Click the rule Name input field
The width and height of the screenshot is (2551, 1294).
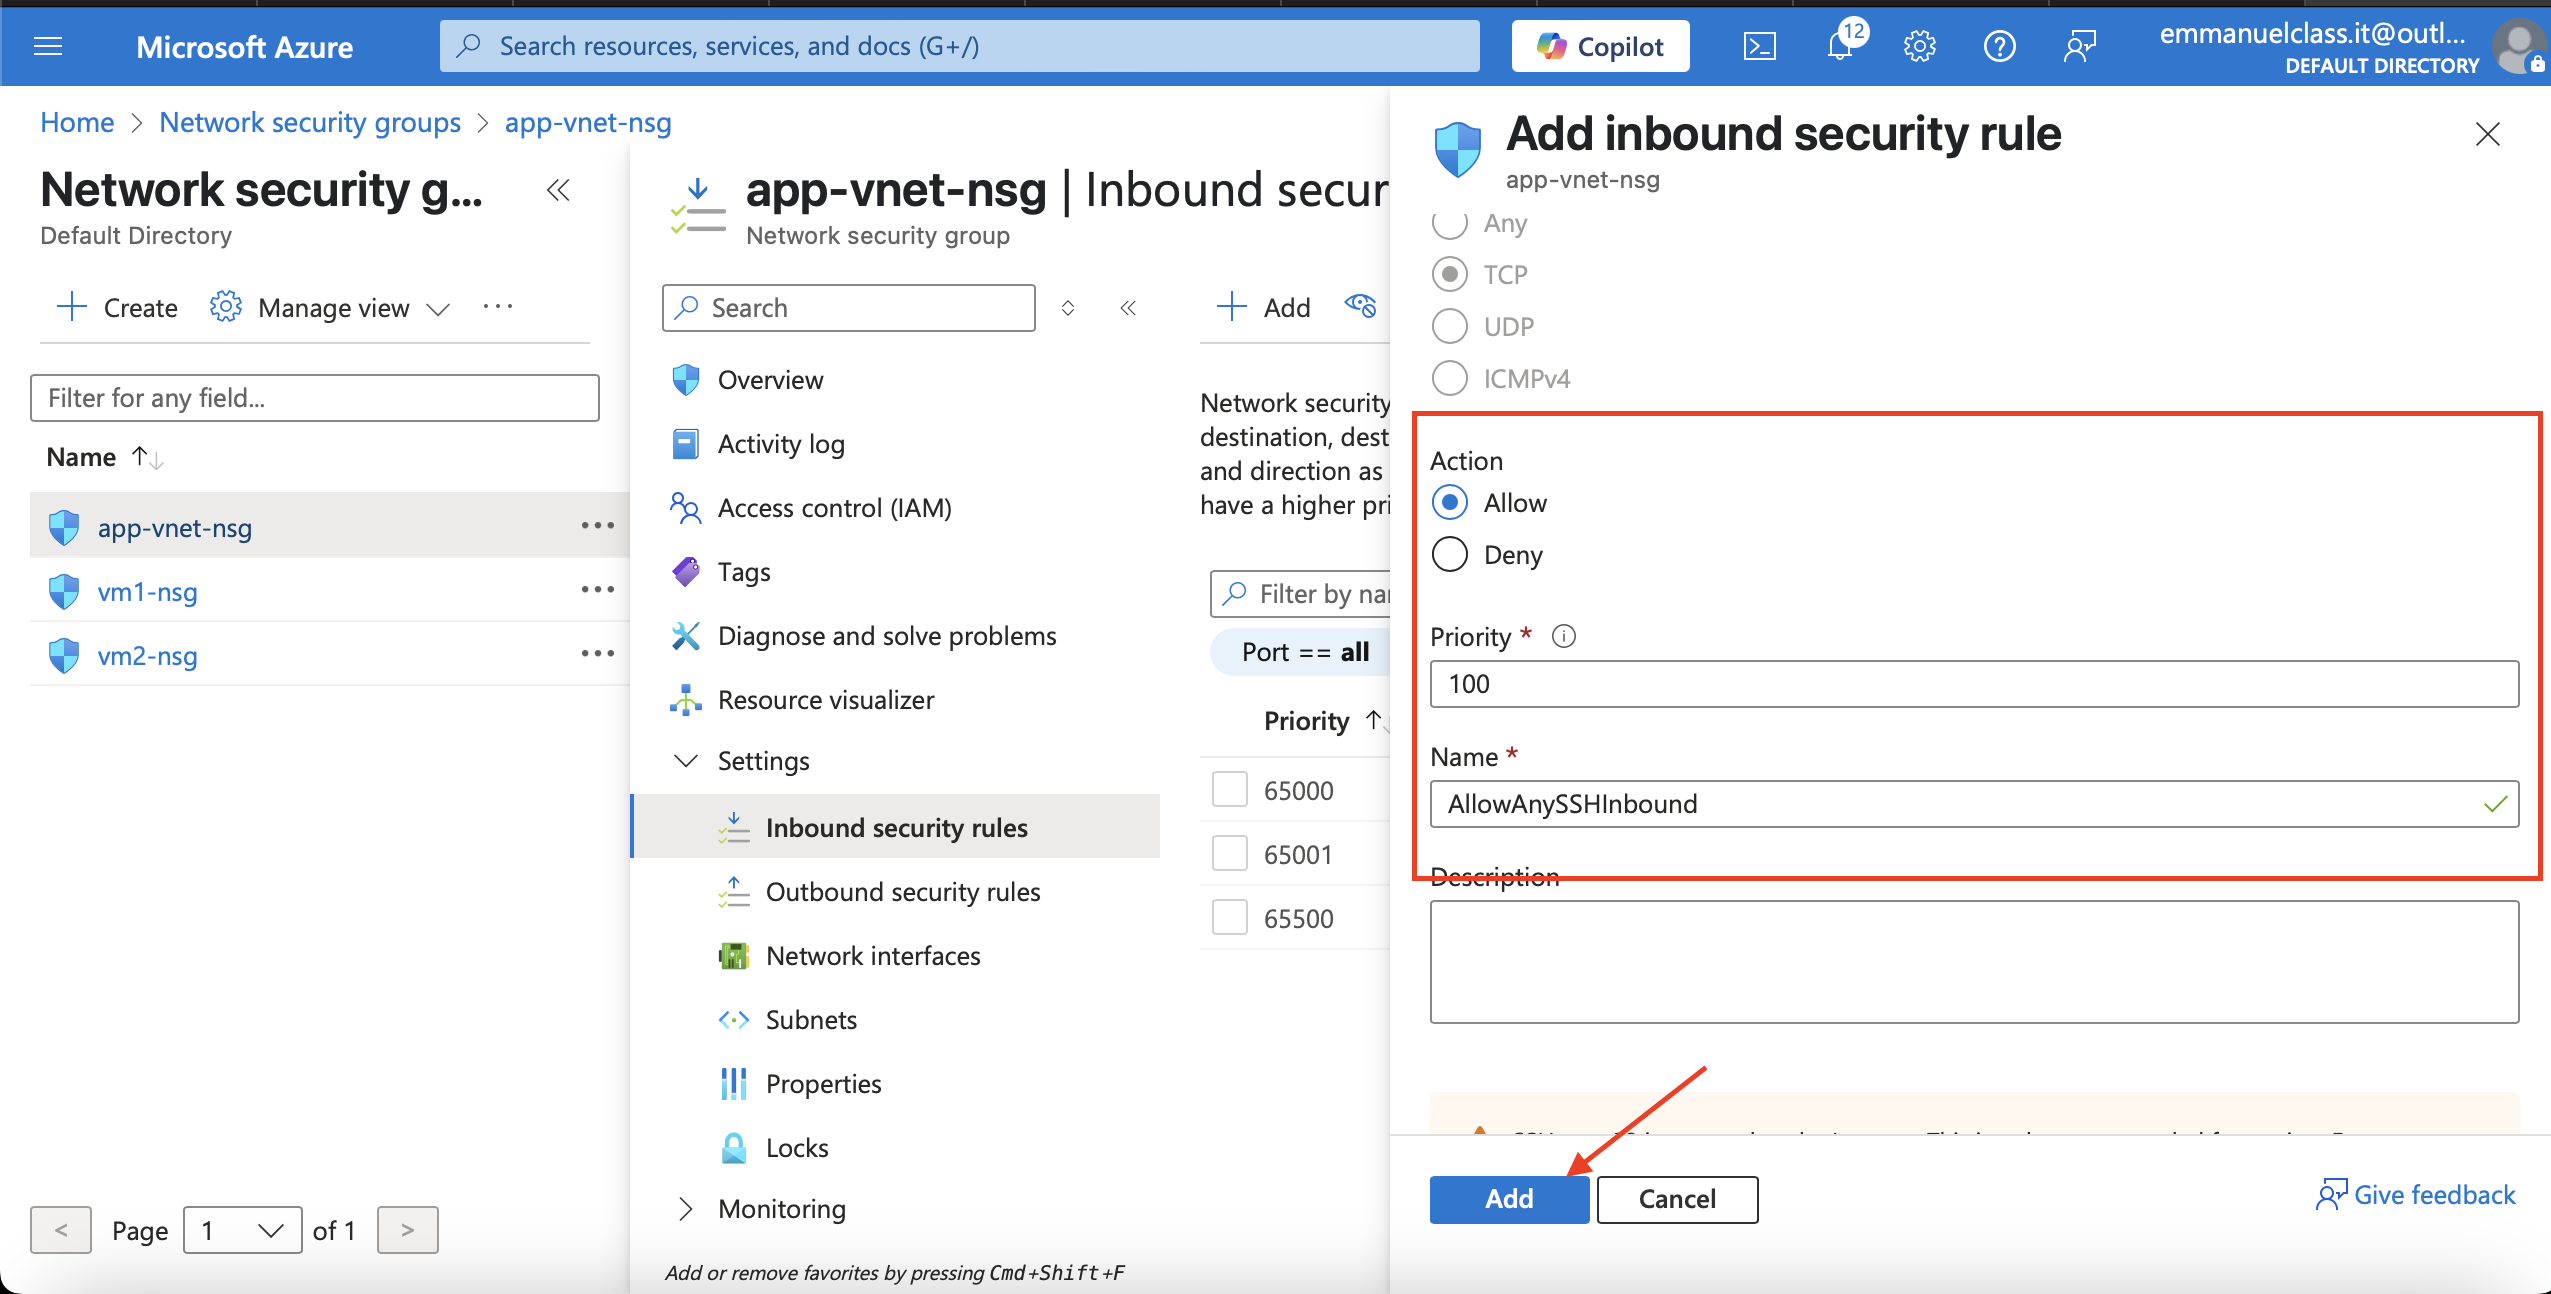pos(1974,804)
